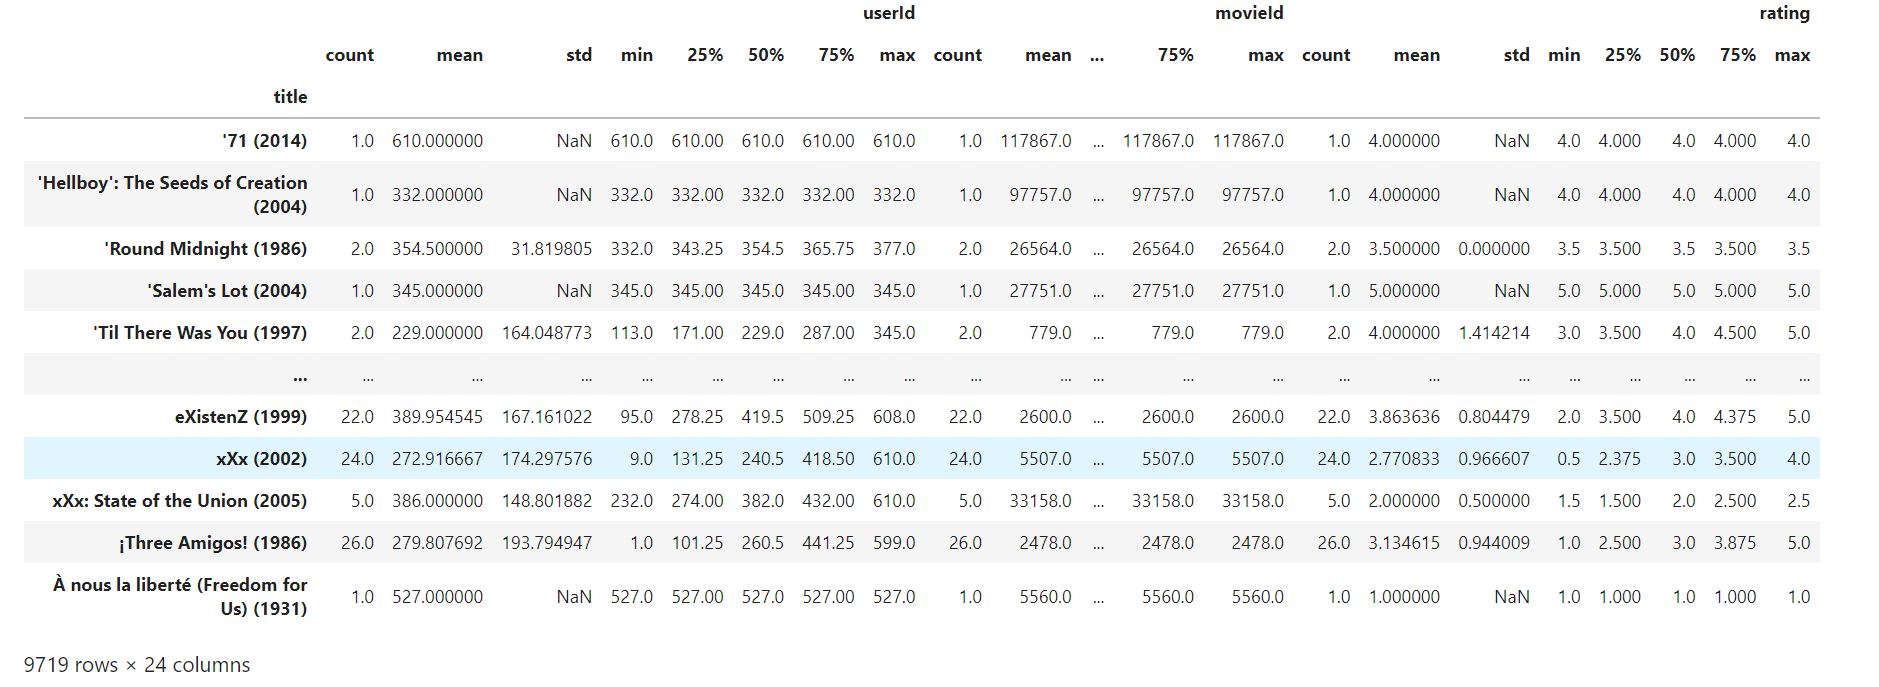Click the mean value 272.916667 in xXx row
The height and width of the screenshot is (687, 1879).
(x=437, y=459)
